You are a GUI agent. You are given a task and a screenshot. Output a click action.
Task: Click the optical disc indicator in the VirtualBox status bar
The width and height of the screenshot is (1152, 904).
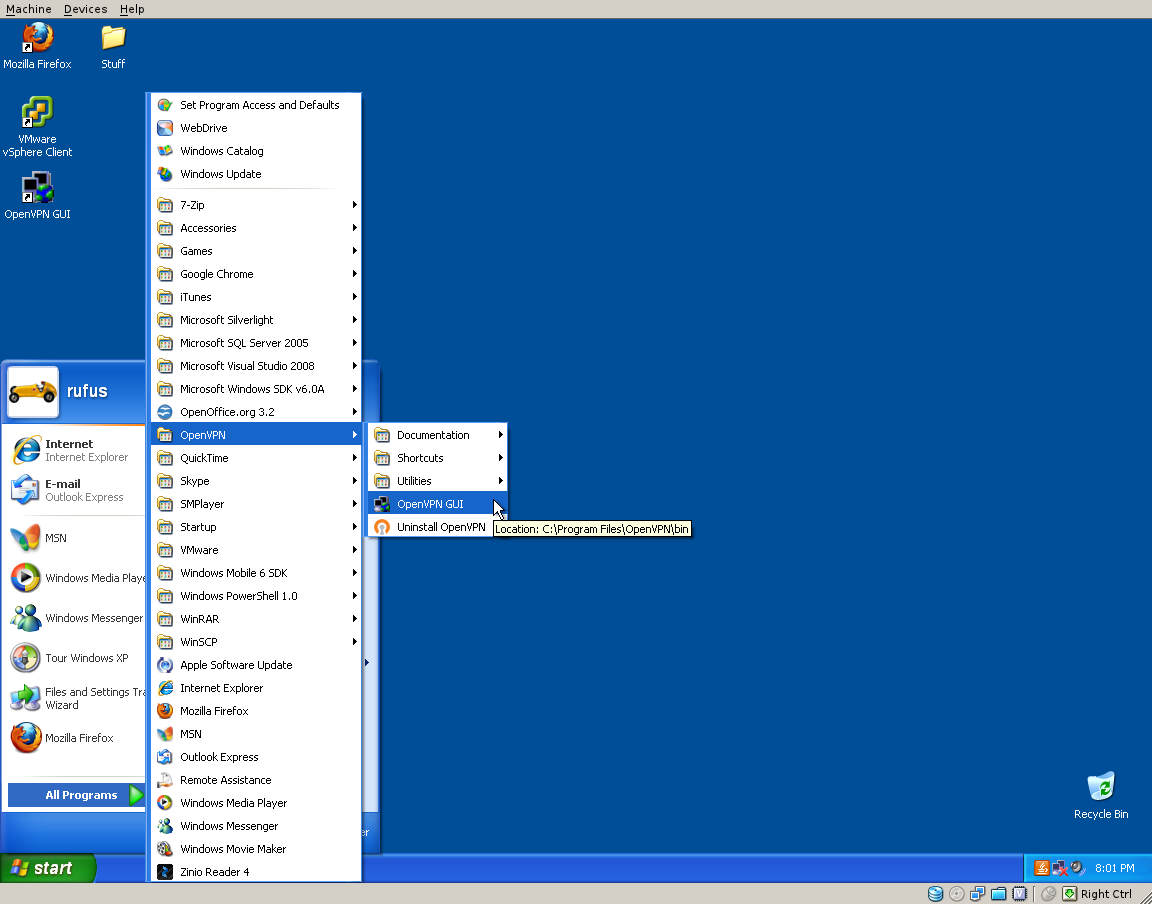(x=957, y=894)
